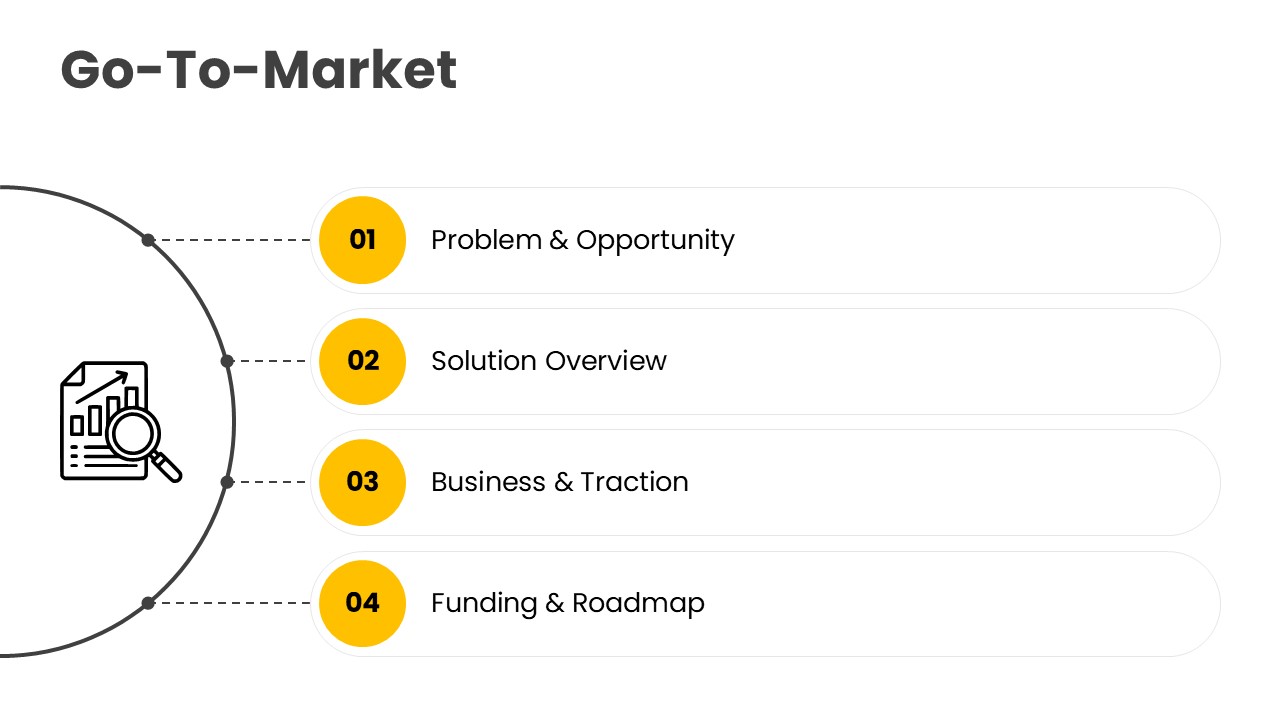Open the Problem & Opportunity item

click(582, 240)
